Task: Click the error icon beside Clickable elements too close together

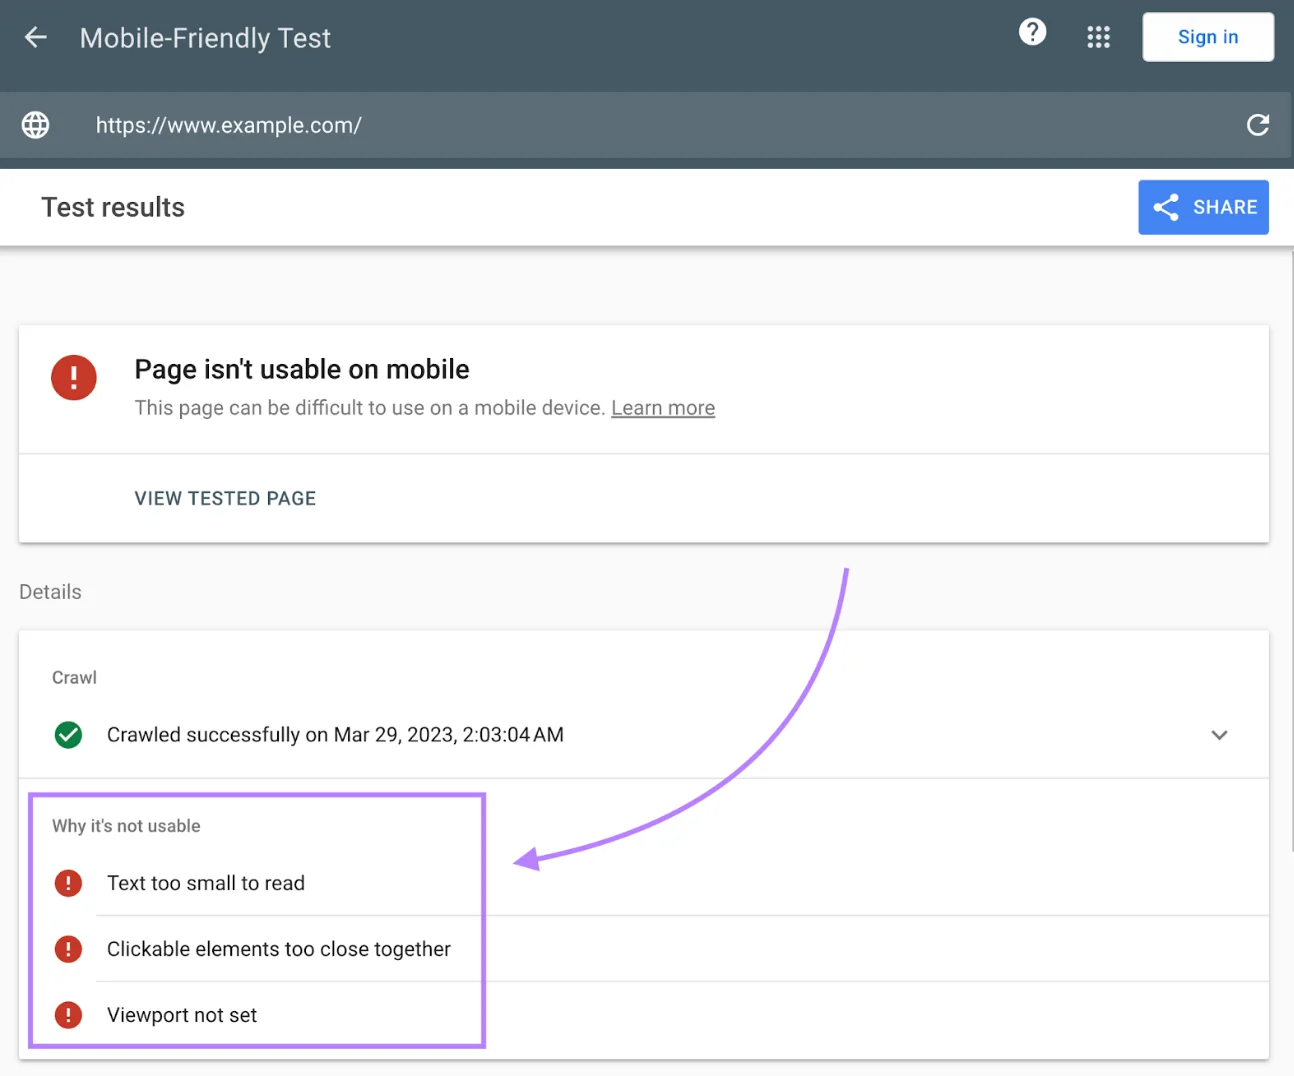Action: (x=67, y=948)
